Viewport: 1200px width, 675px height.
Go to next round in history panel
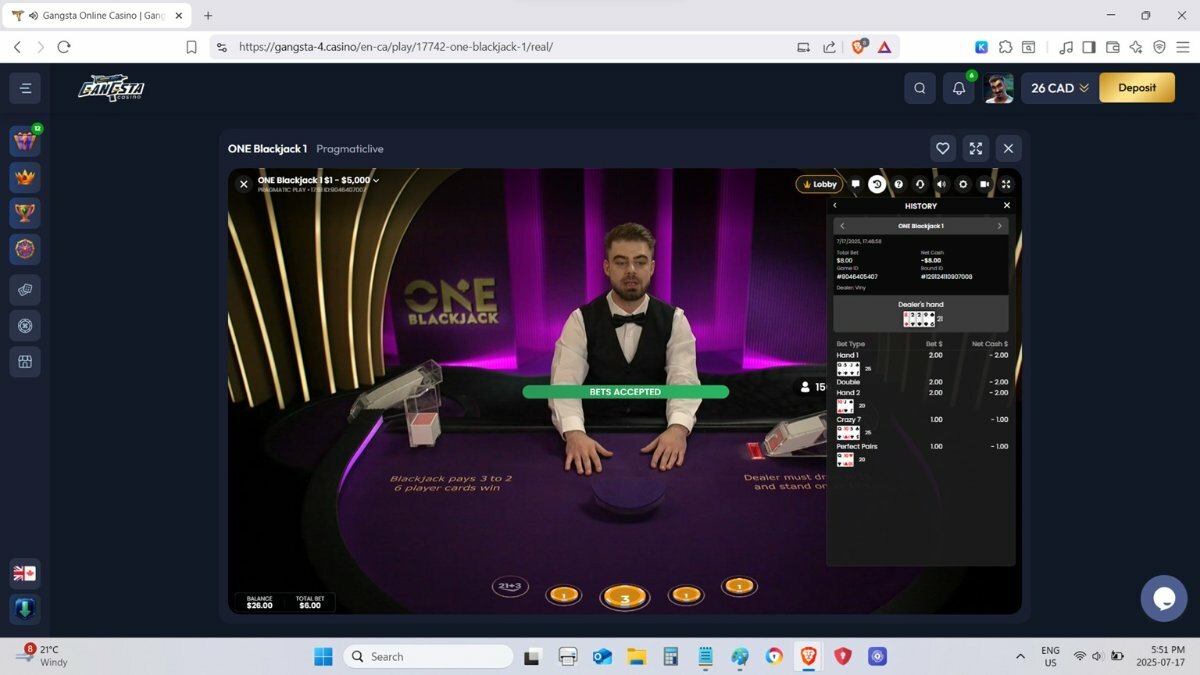point(999,226)
